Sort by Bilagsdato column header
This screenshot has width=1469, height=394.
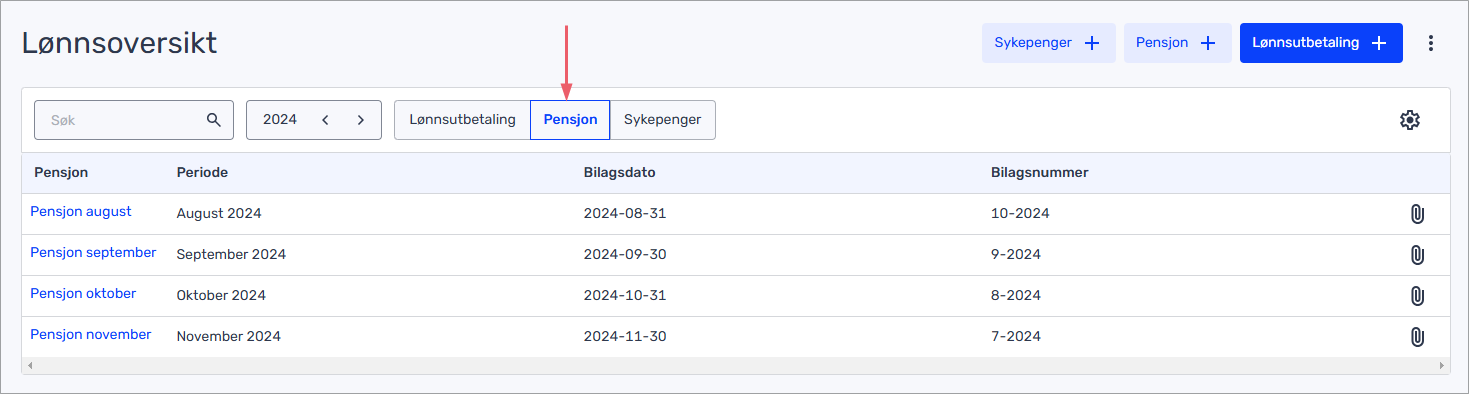point(620,172)
